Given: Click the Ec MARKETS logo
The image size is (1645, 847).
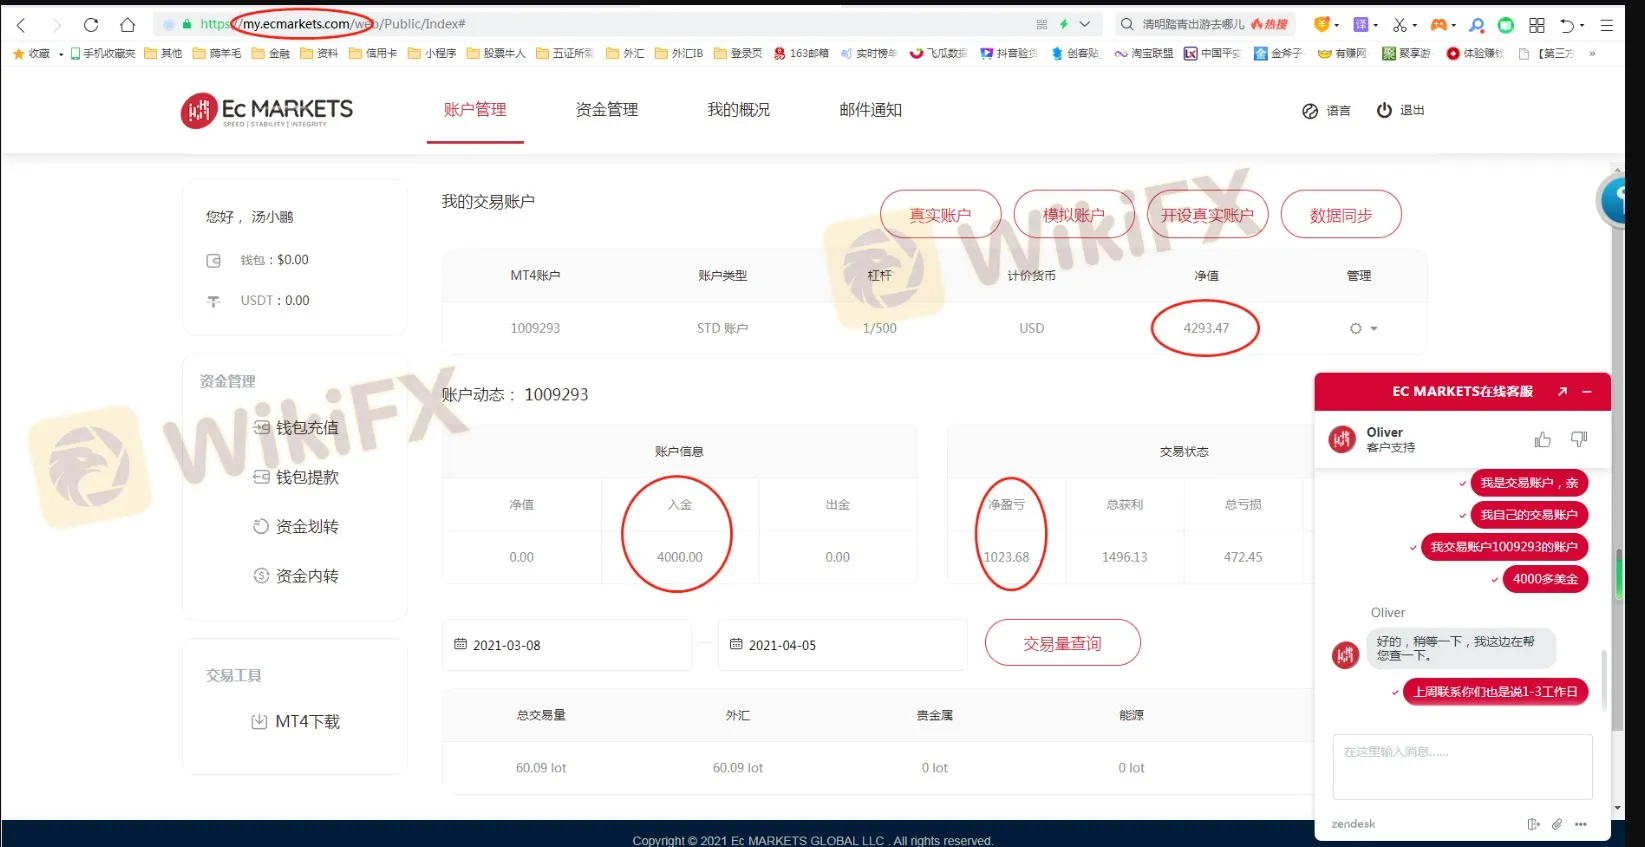Looking at the screenshot, I should pos(267,110).
